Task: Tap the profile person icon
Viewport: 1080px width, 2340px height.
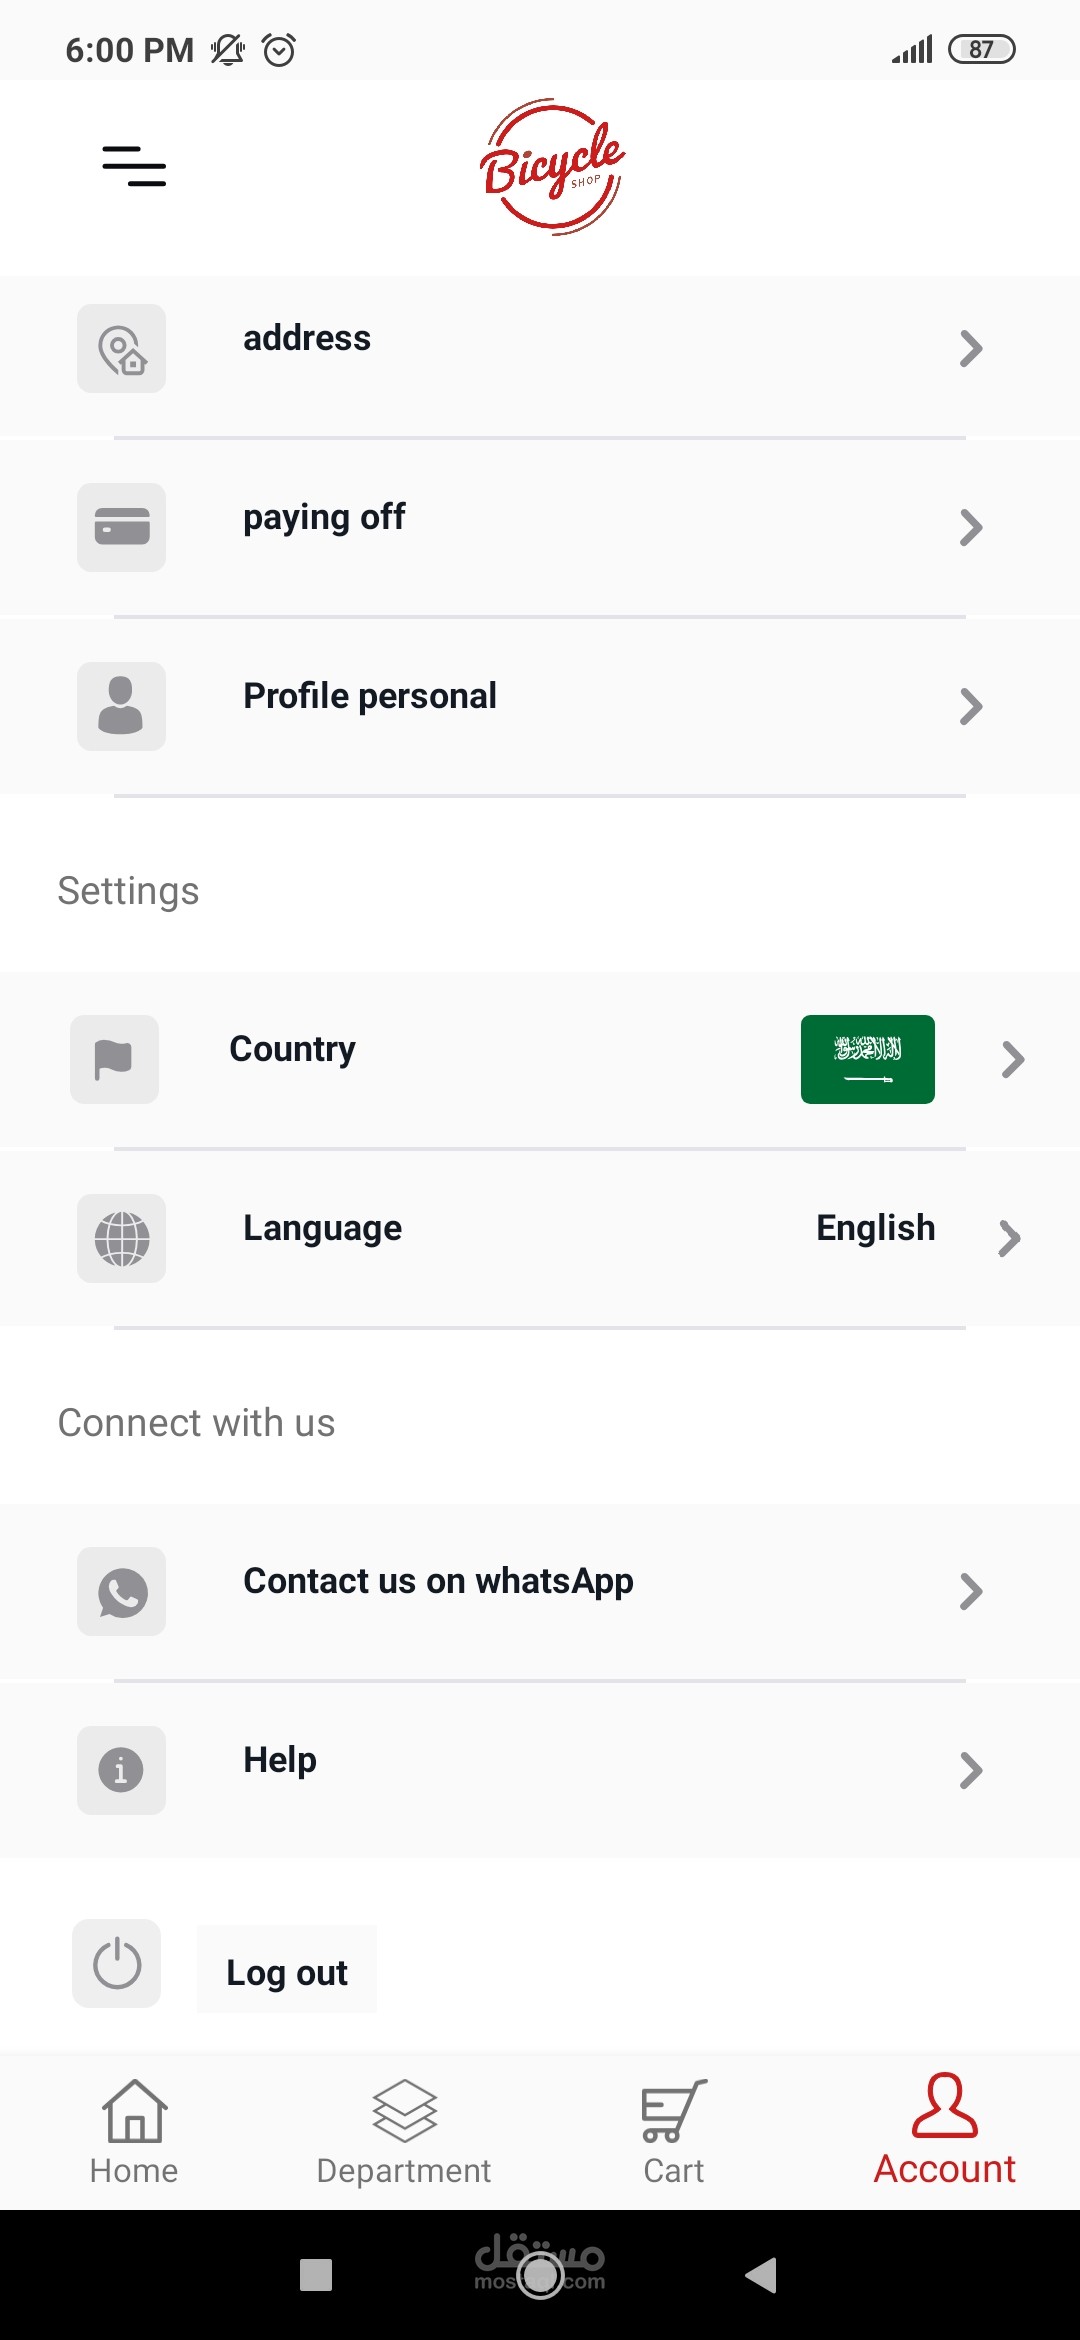Action: [x=122, y=706]
